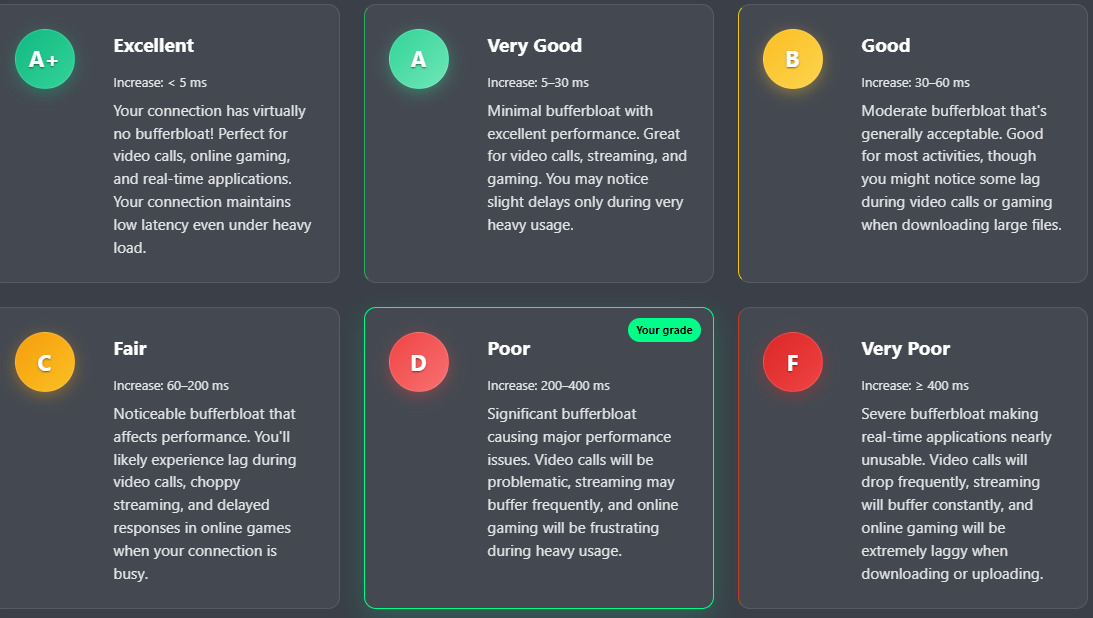Click 'Increase: 200–400 ms' text
This screenshot has height=618, width=1093.
tap(548, 386)
